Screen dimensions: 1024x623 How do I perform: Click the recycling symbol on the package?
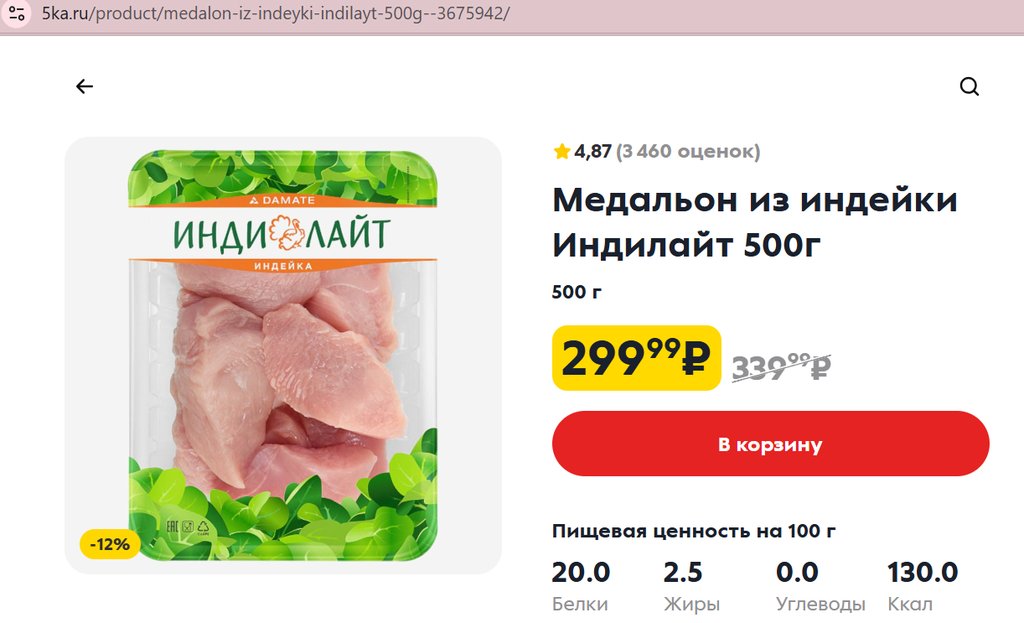pyautogui.click(x=203, y=525)
